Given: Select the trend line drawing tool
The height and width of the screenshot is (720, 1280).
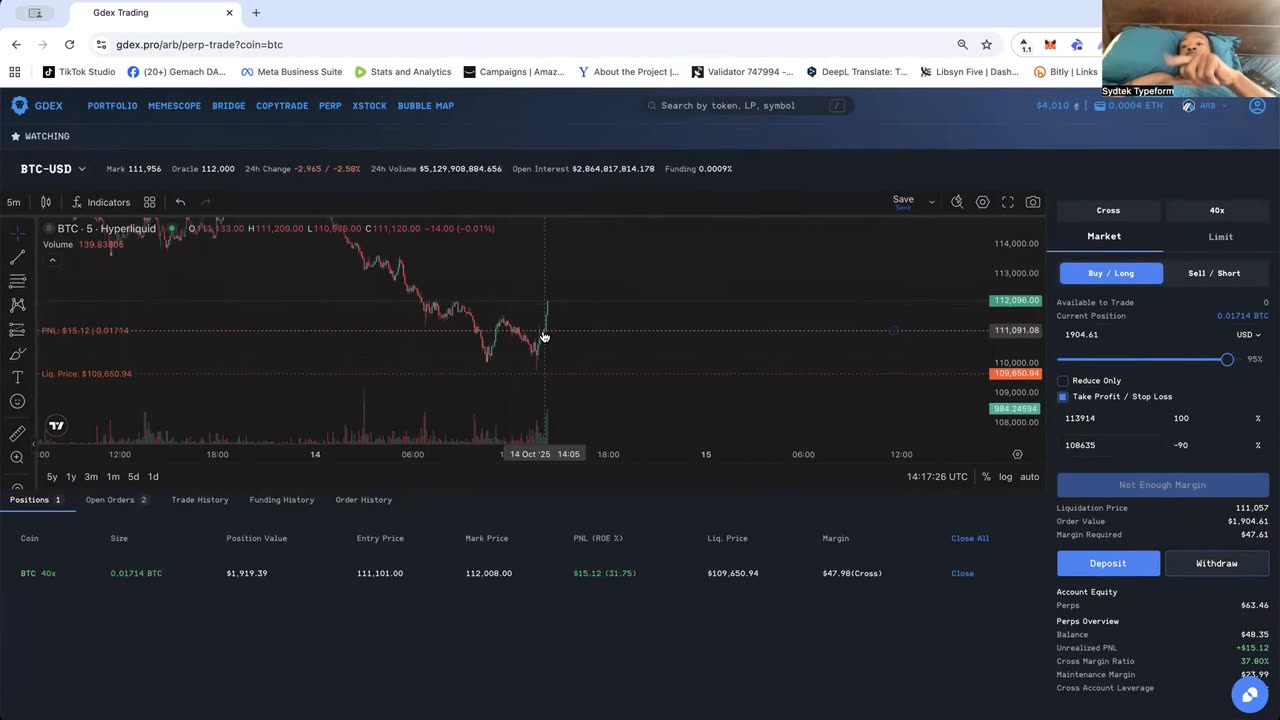Looking at the screenshot, I should point(17,258).
